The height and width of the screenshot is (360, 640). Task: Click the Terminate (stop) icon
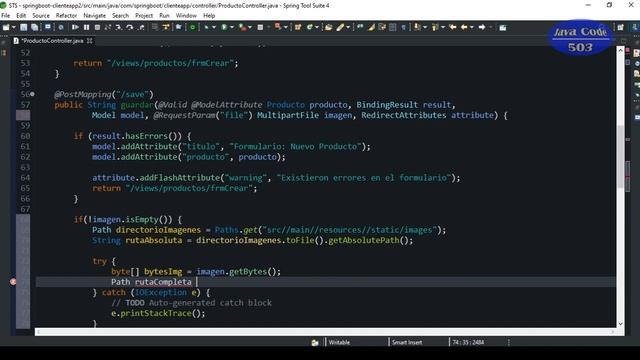coord(97,27)
